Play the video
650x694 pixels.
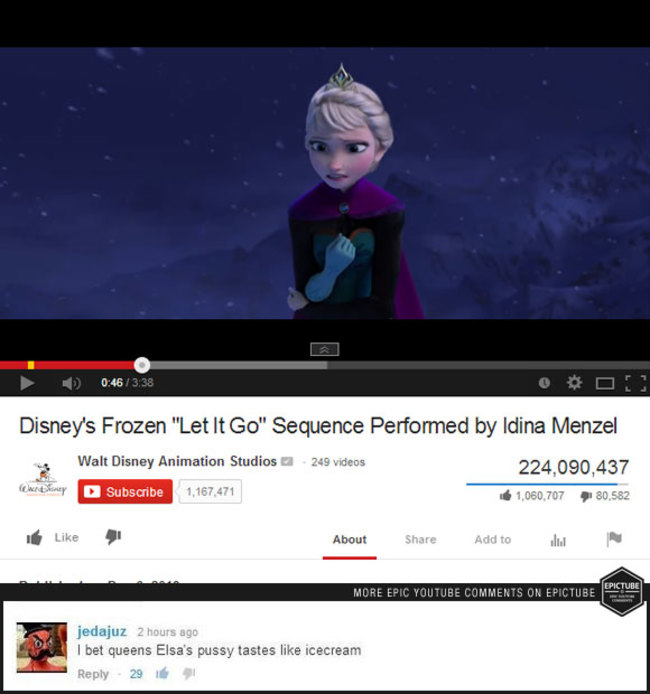point(27,383)
